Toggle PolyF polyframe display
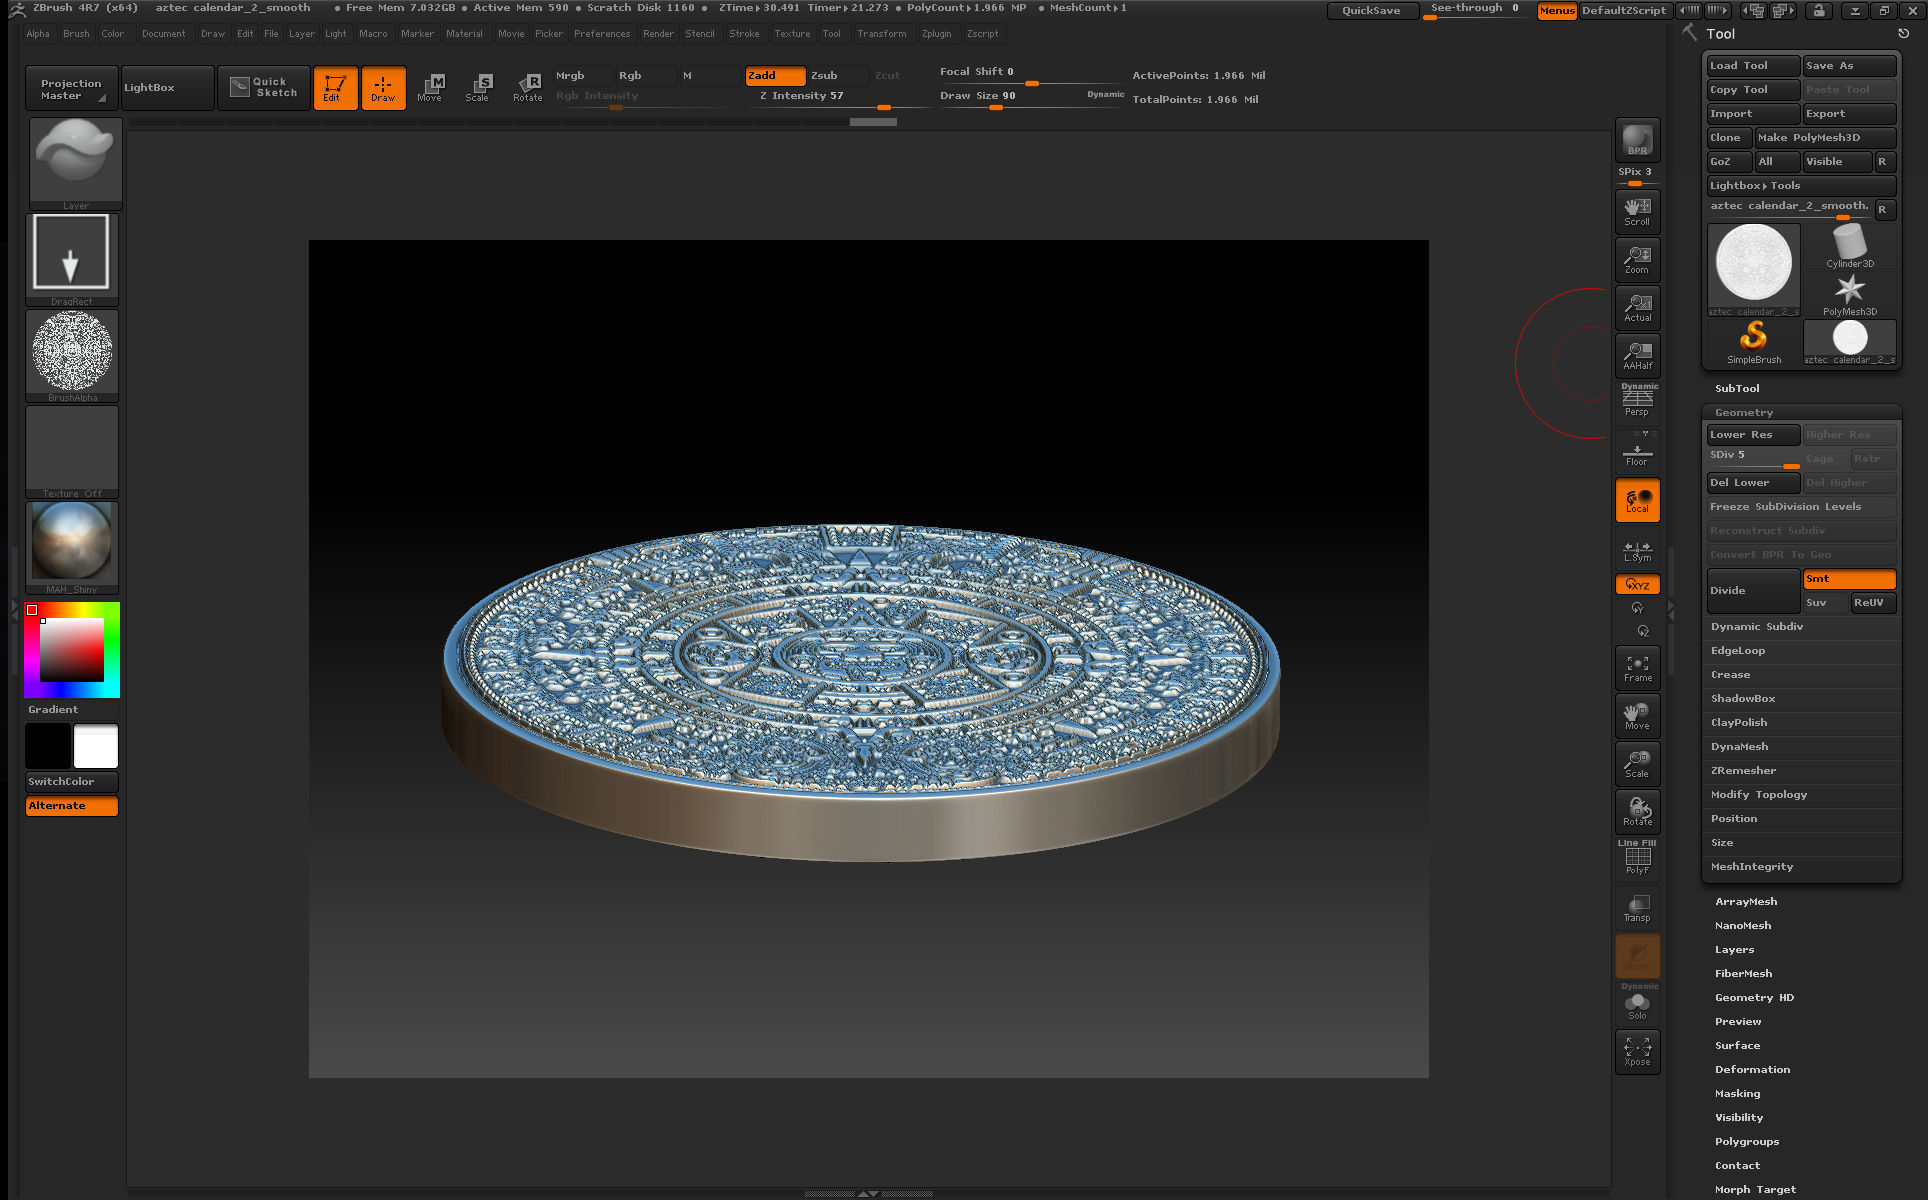This screenshot has height=1200, width=1928. tap(1637, 858)
